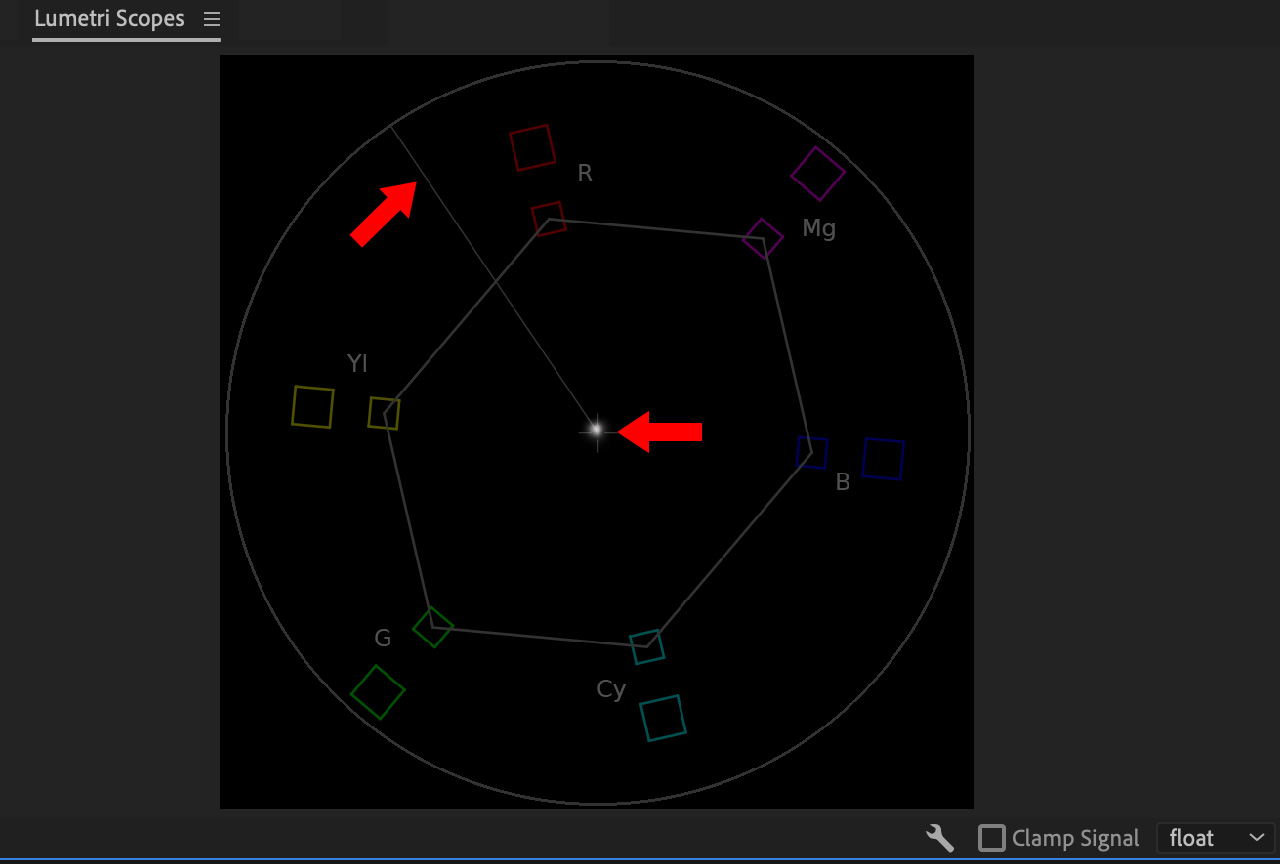Click the outer red target box
1280x864 pixels.
532,148
